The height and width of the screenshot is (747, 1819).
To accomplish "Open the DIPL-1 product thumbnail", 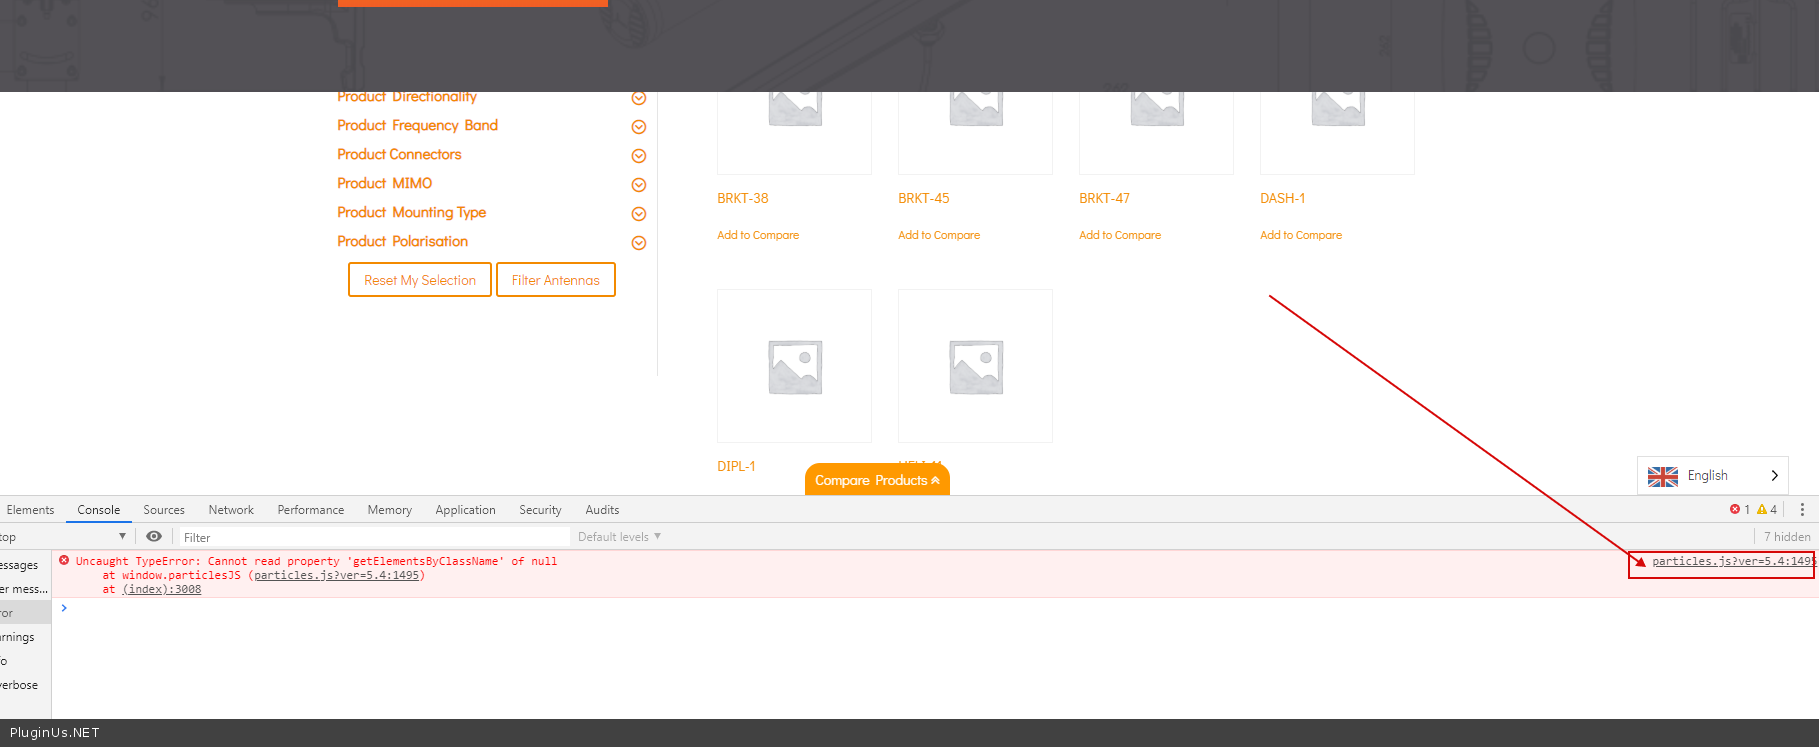I will pos(795,366).
